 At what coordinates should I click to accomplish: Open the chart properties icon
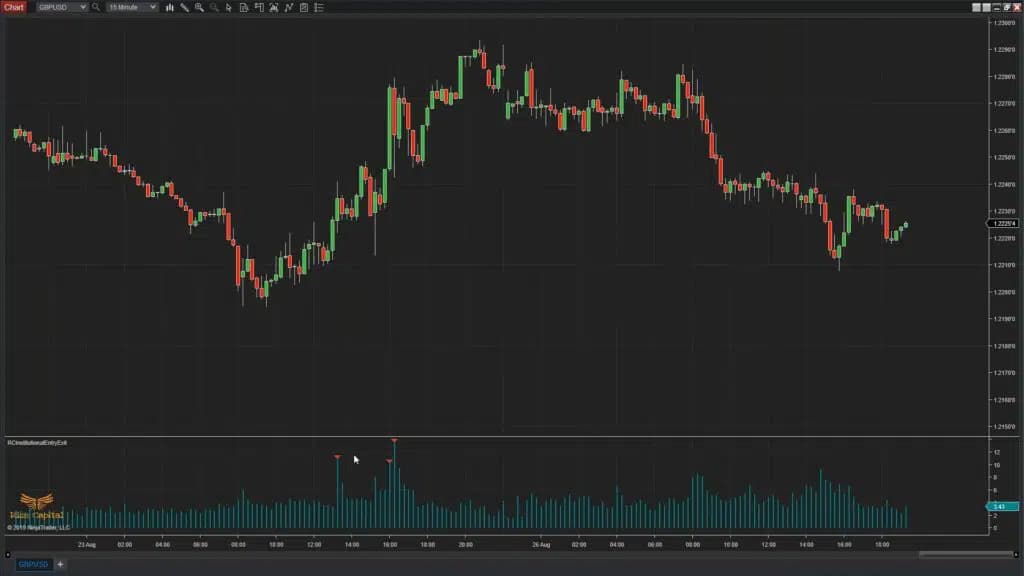(x=304, y=8)
